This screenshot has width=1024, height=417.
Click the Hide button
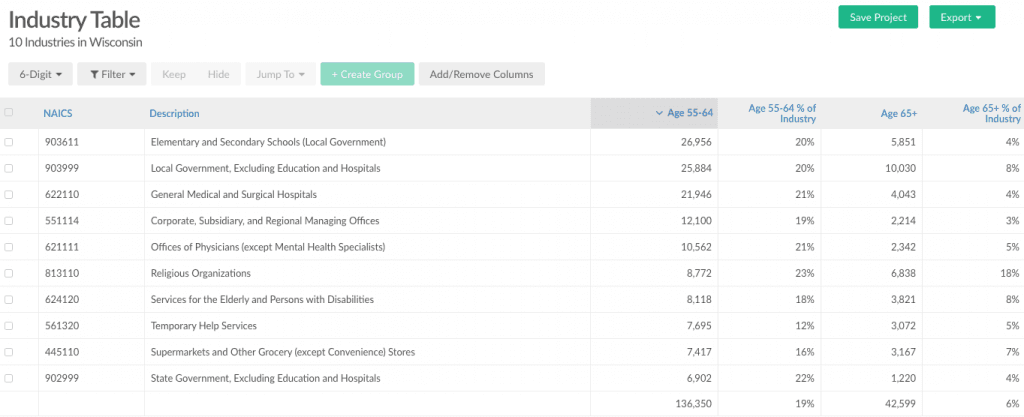[218, 74]
